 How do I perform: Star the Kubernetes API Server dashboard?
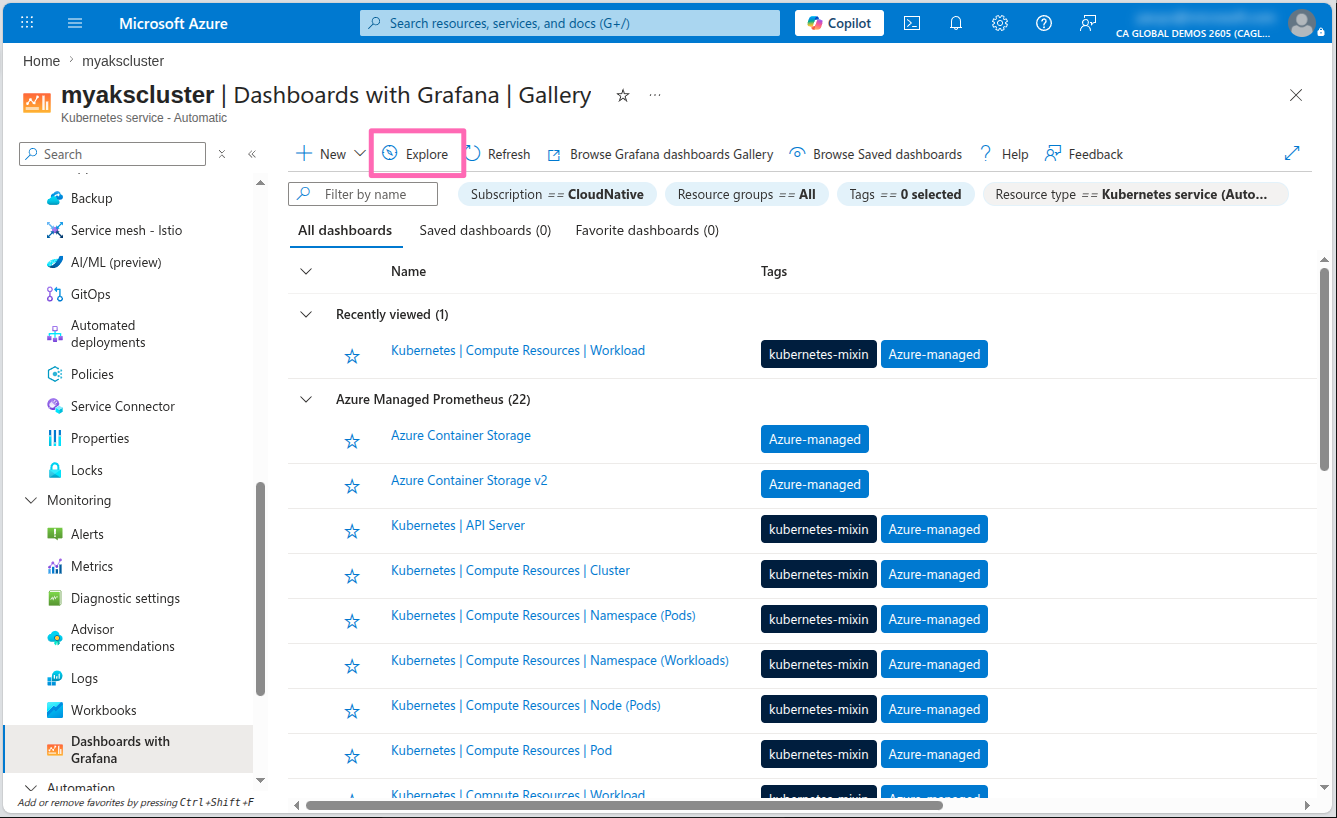[352, 531]
